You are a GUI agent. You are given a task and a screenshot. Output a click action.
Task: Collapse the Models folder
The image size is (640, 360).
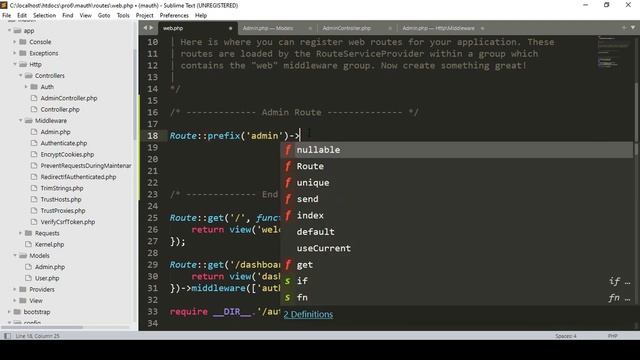coord(15,256)
